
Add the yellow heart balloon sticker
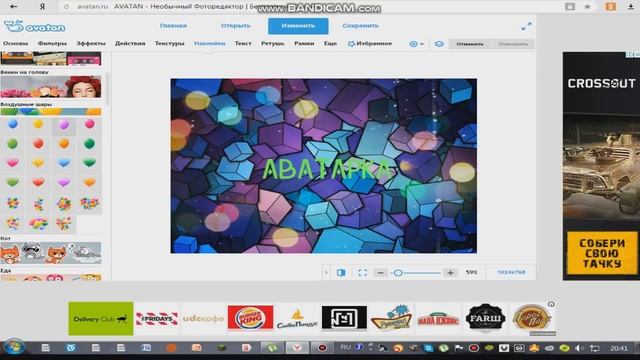[38, 163]
